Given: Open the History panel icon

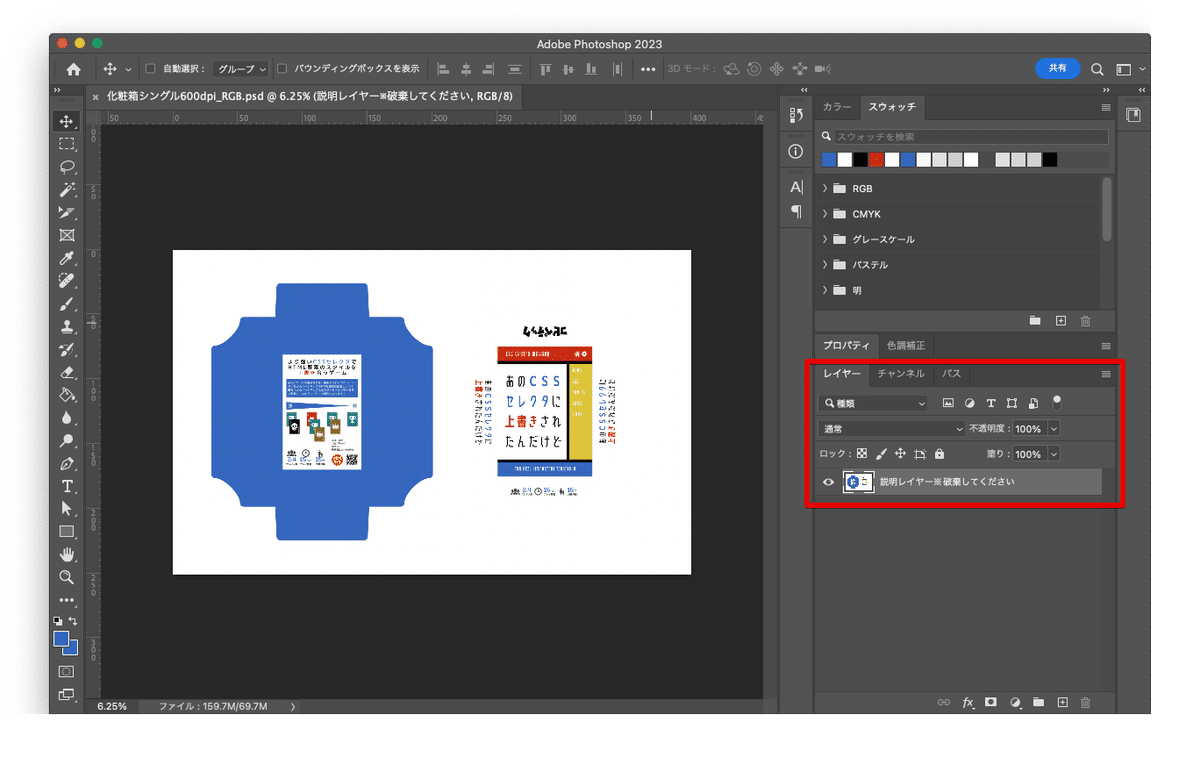Looking at the screenshot, I should [x=796, y=117].
